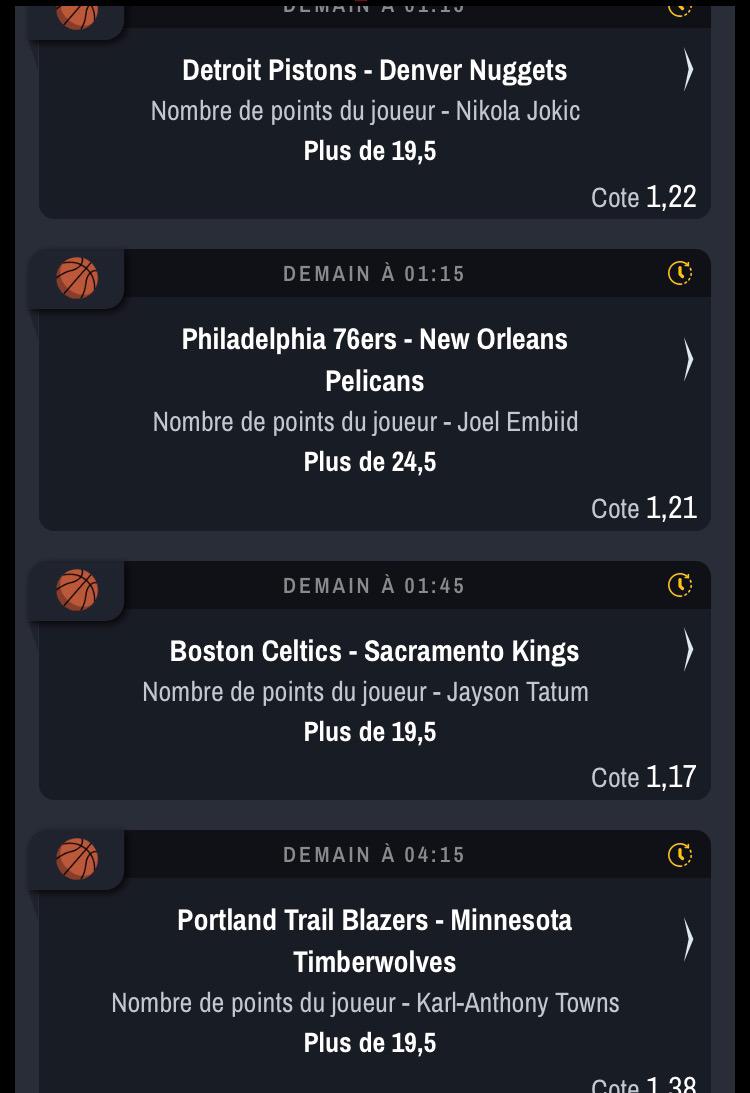Open Boston Celtics - Sacramento Kings match

pos(374,651)
